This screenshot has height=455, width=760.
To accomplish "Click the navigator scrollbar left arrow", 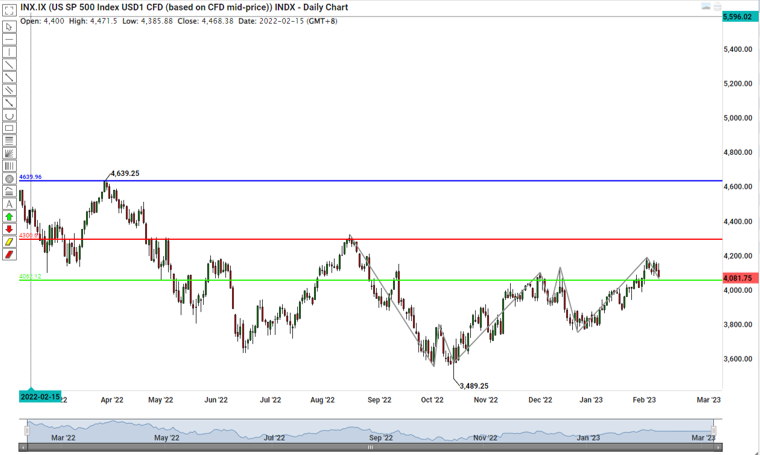I will click(x=23, y=448).
